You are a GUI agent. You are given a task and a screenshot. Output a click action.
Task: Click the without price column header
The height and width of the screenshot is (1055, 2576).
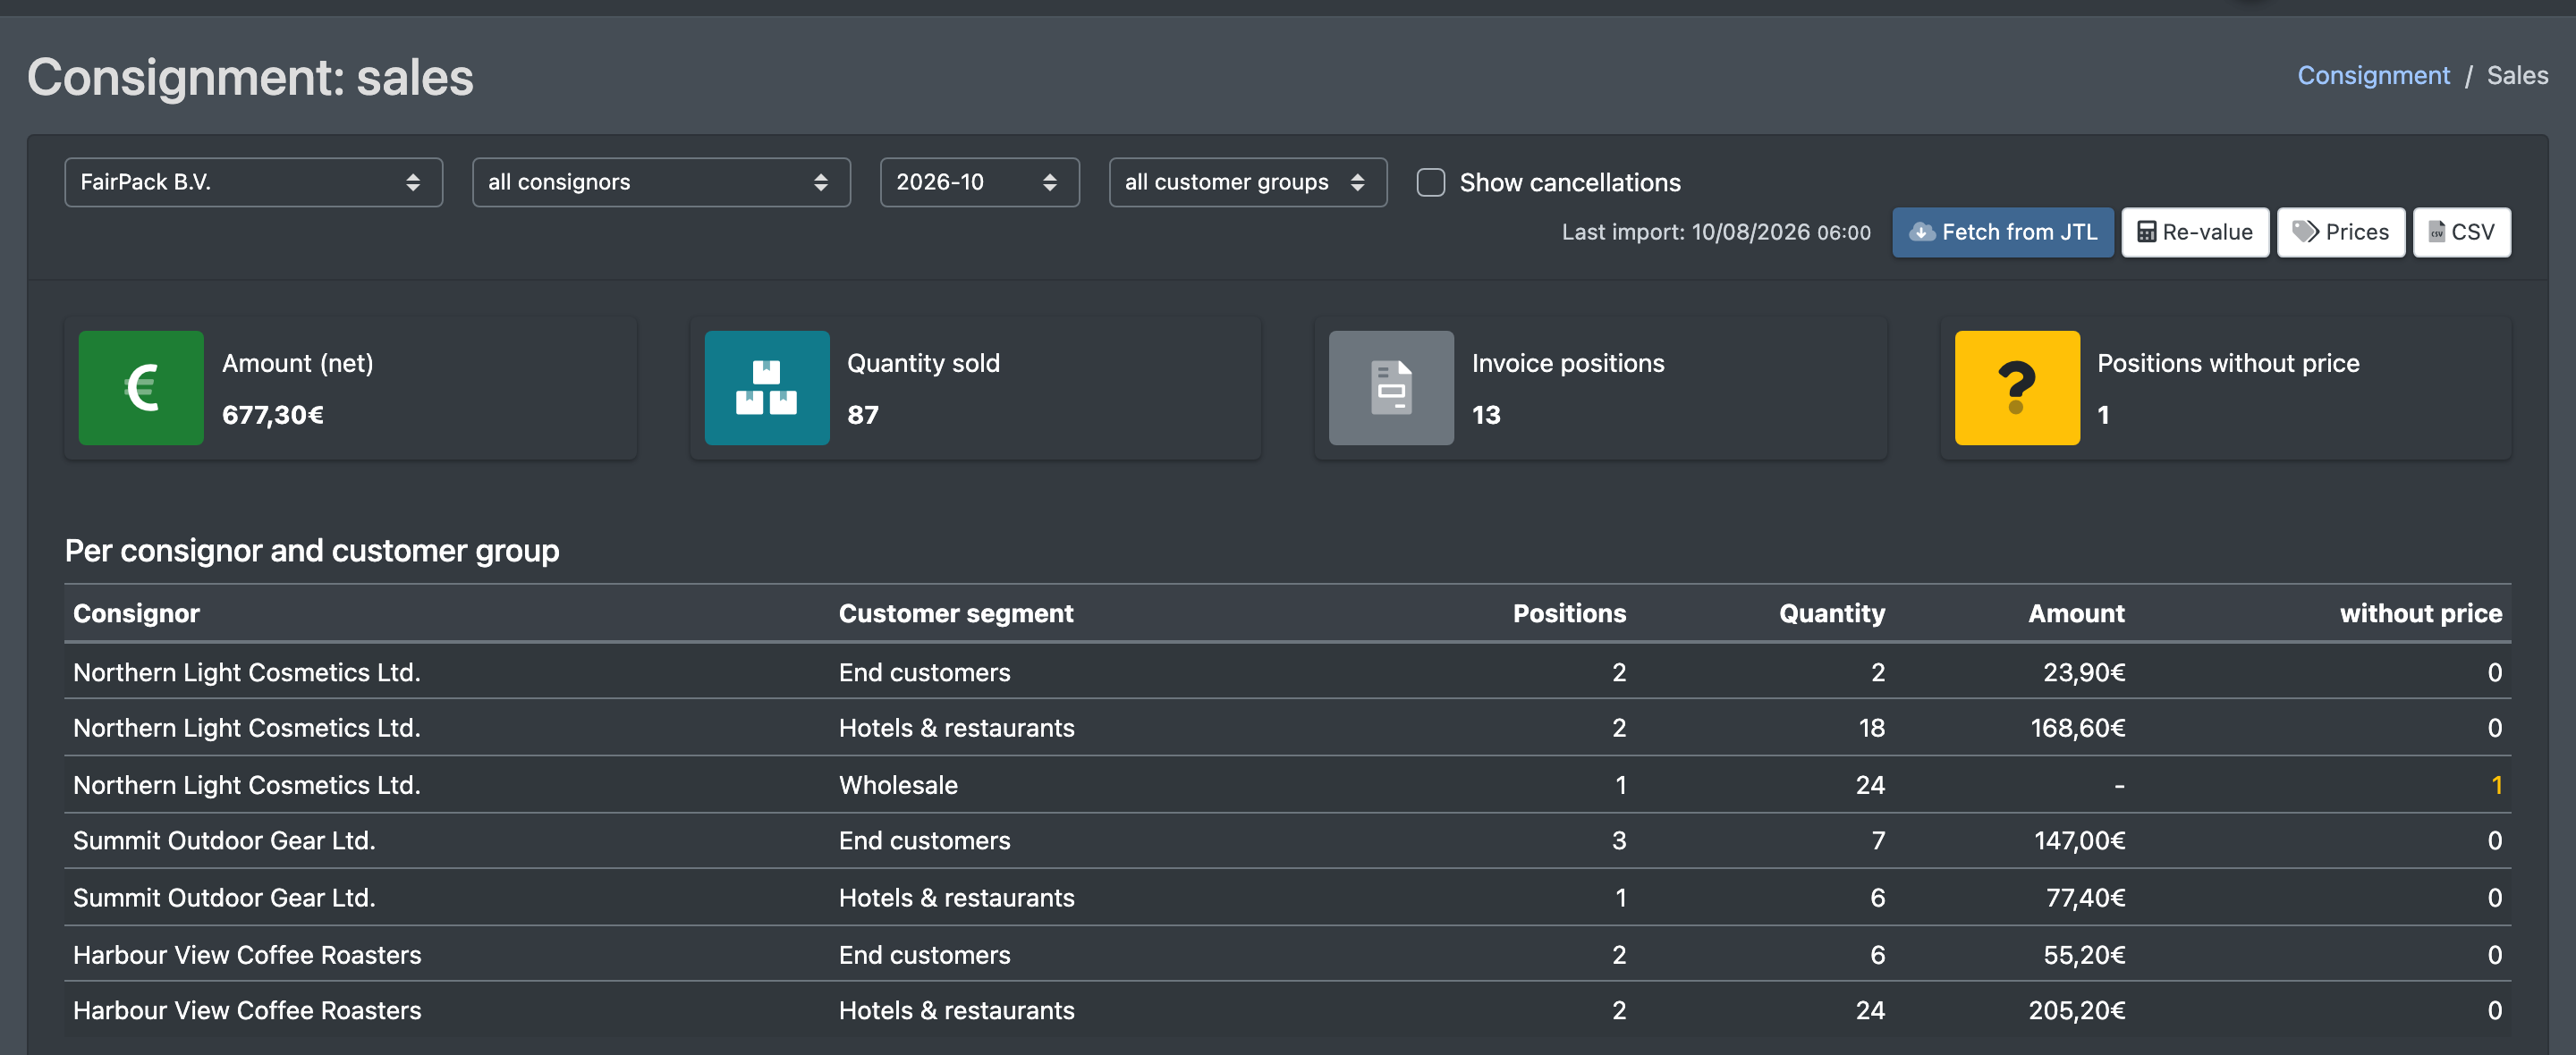[2421, 613]
